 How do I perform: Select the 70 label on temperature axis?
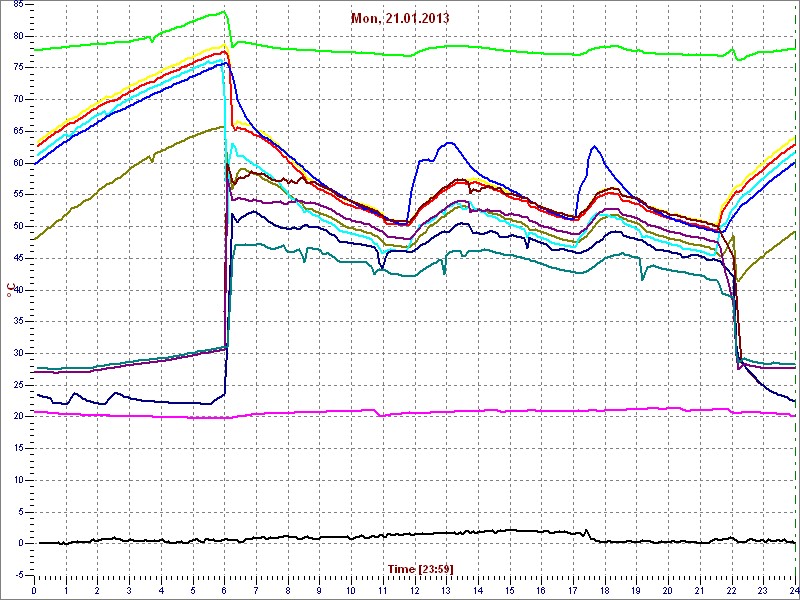coord(18,99)
